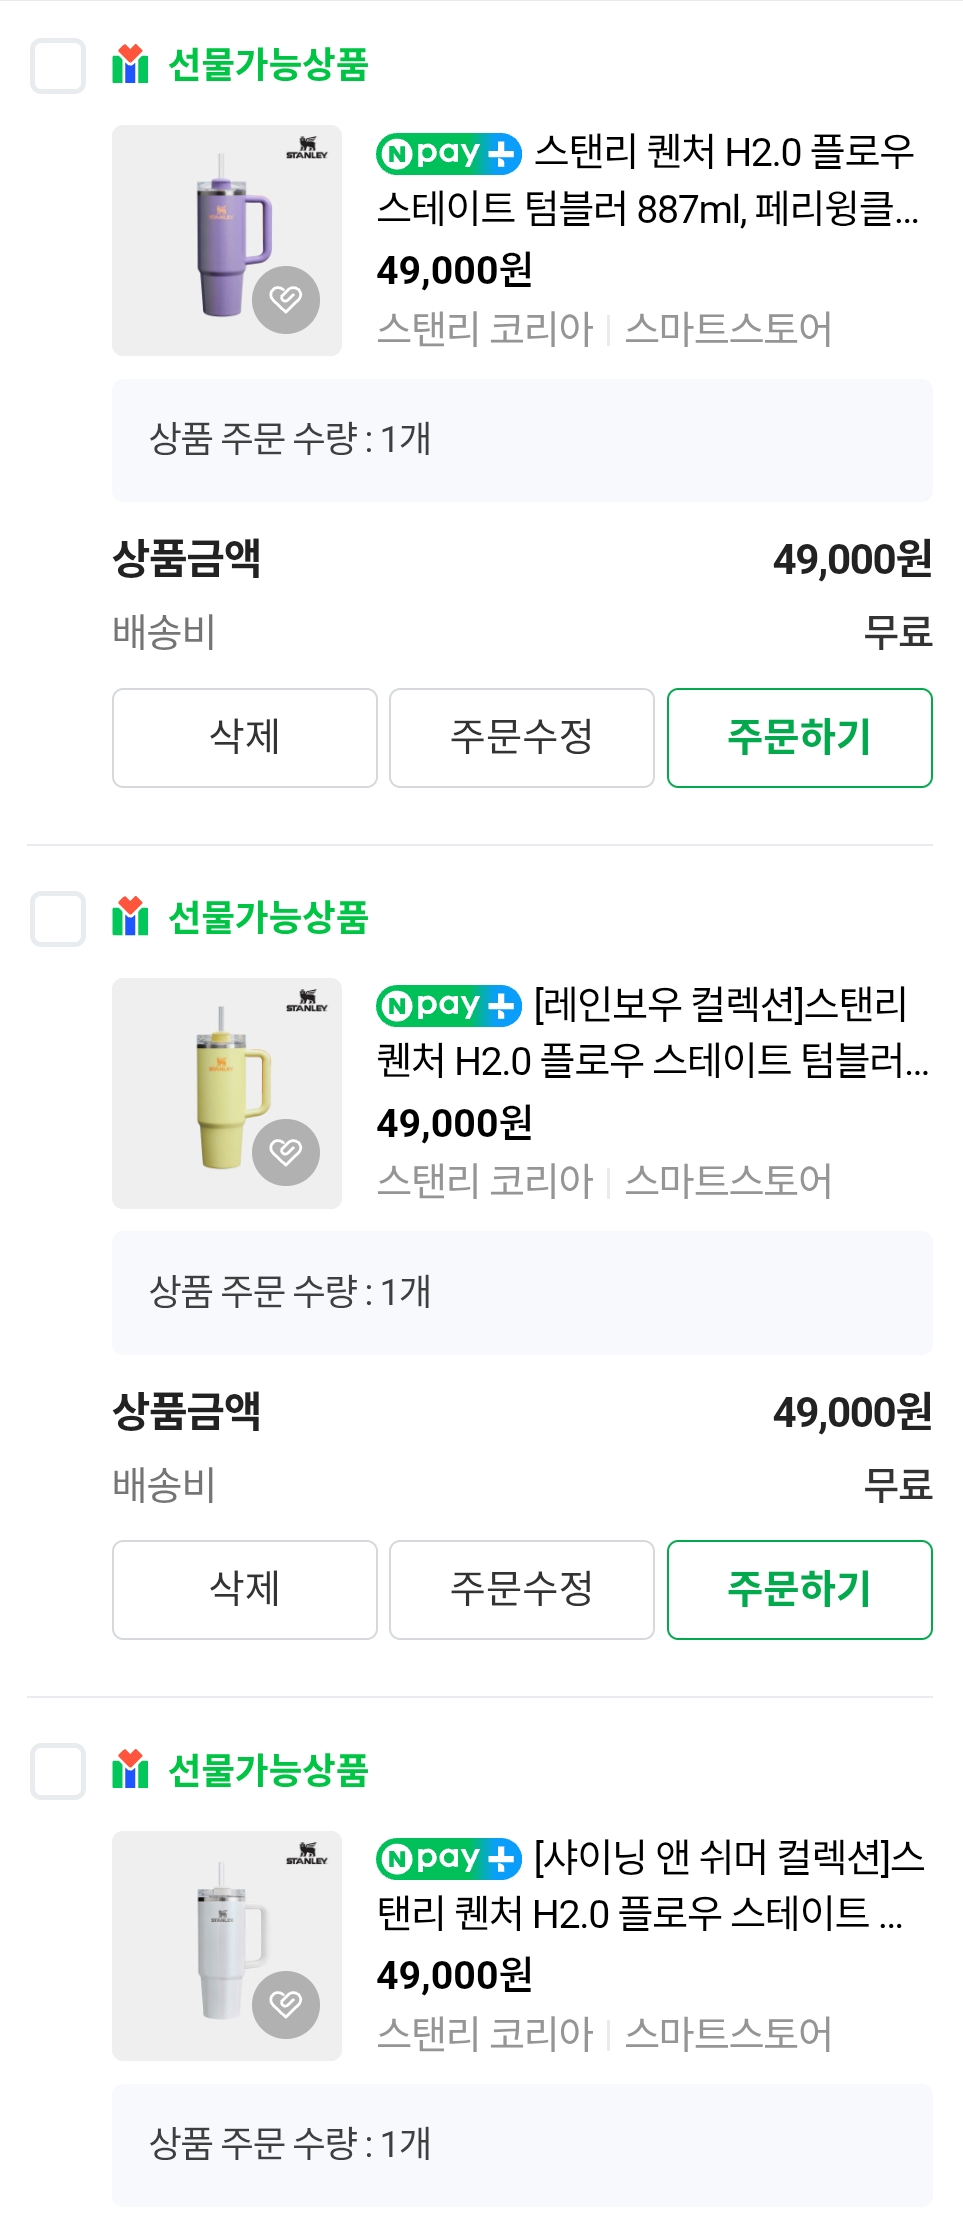Image resolution: width=963 pixels, height=2240 pixels.
Task: Delete the purple tumbler with 삭제
Action: click(x=245, y=738)
